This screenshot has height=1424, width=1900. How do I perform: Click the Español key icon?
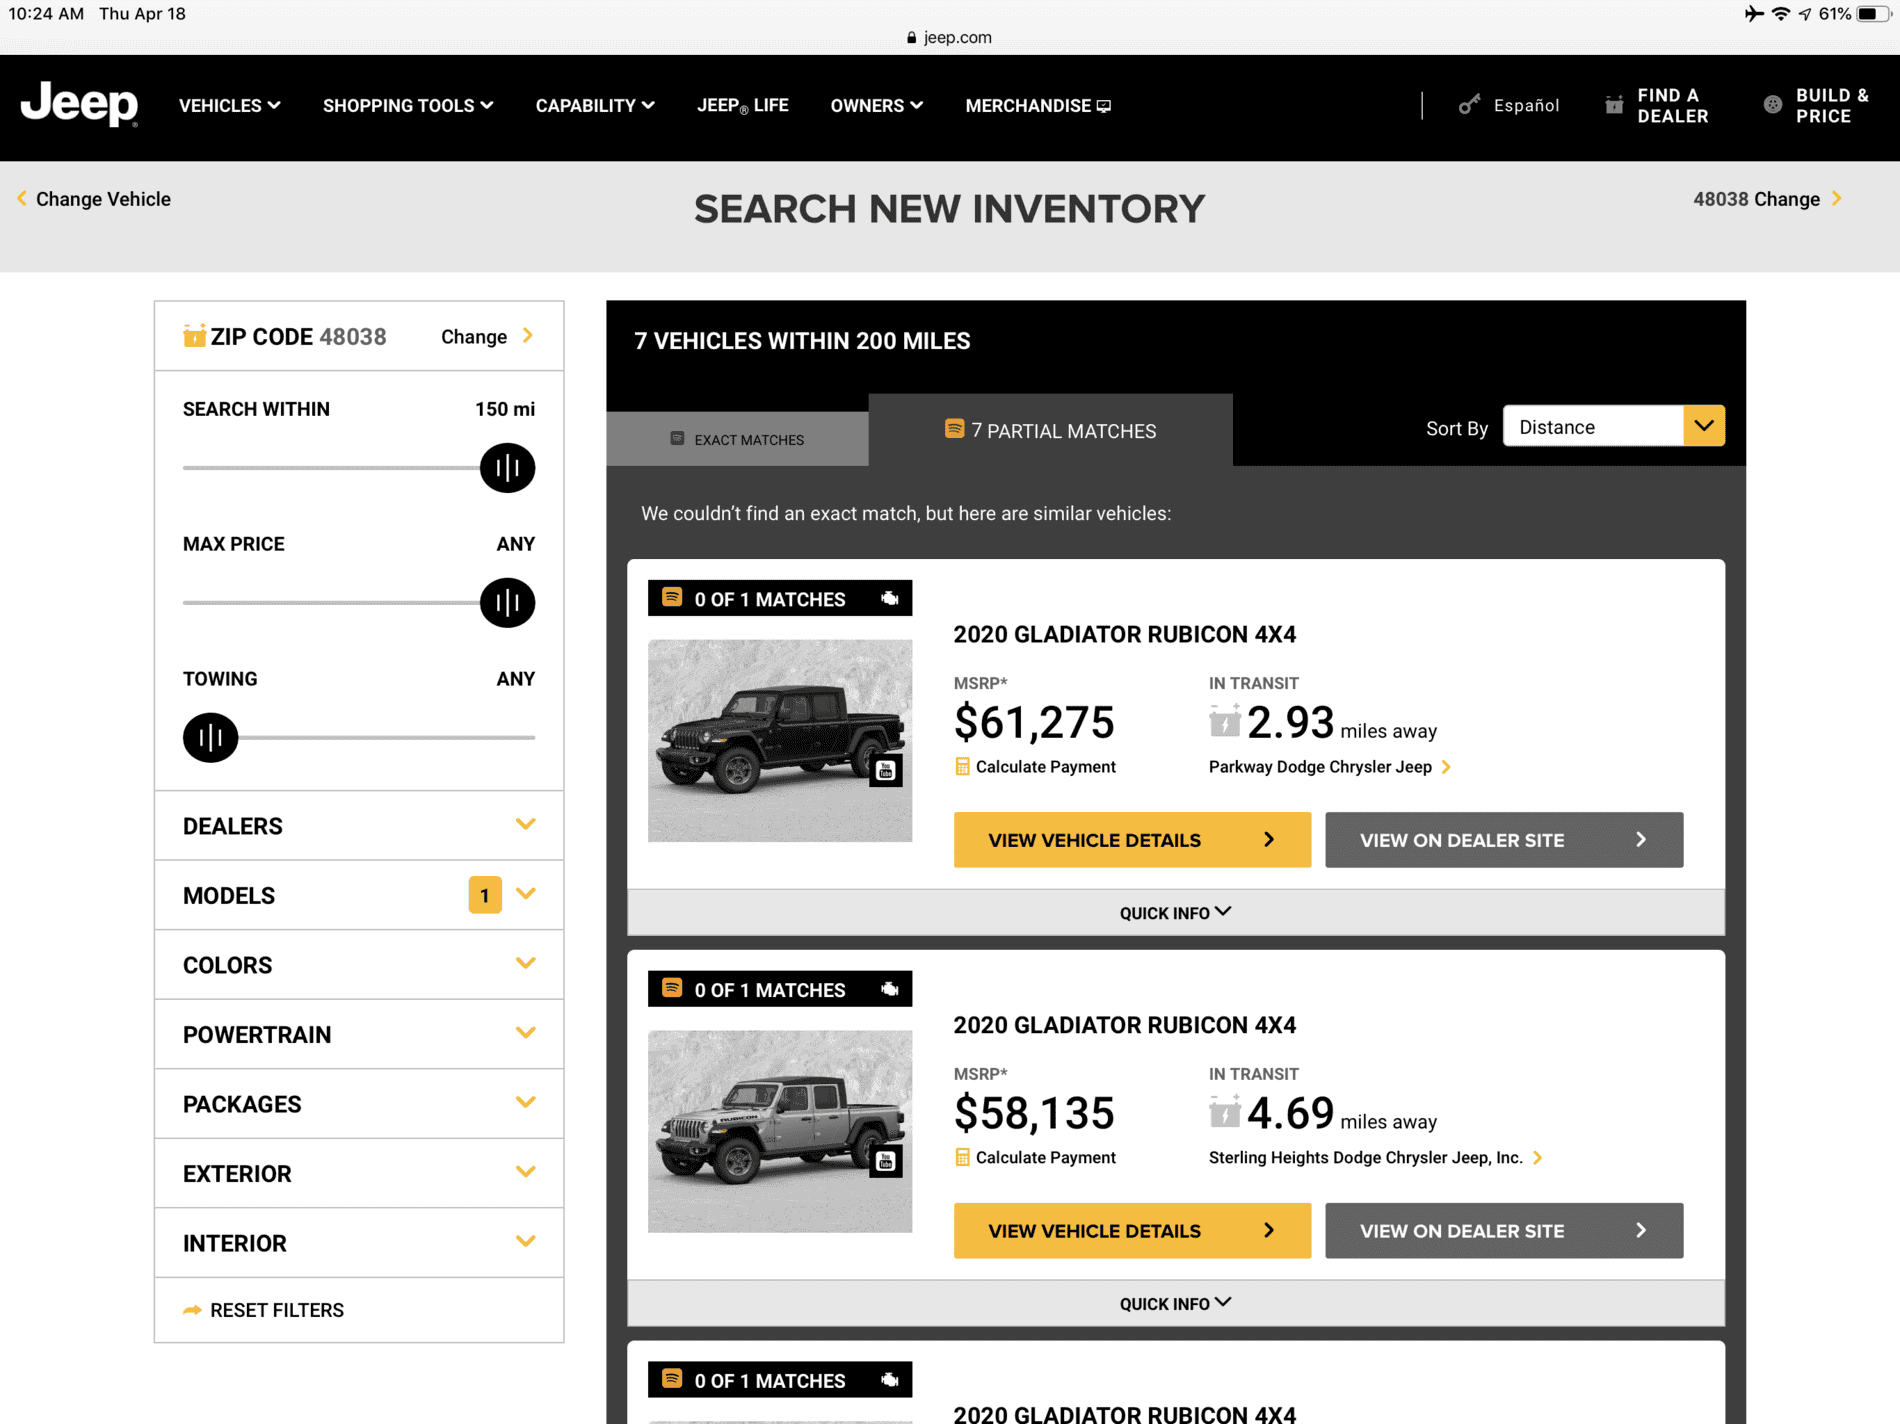(x=1469, y=105)
